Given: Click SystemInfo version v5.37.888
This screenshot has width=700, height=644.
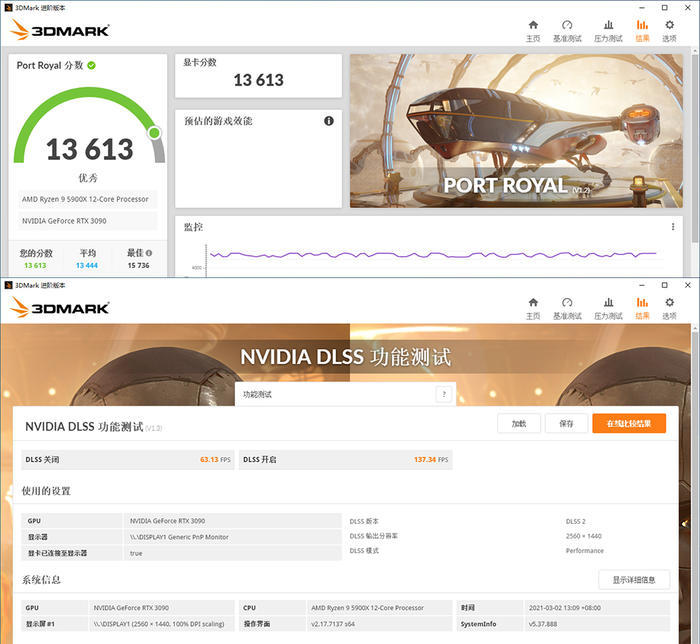Looking at the screenshot, I should [543, 624].
